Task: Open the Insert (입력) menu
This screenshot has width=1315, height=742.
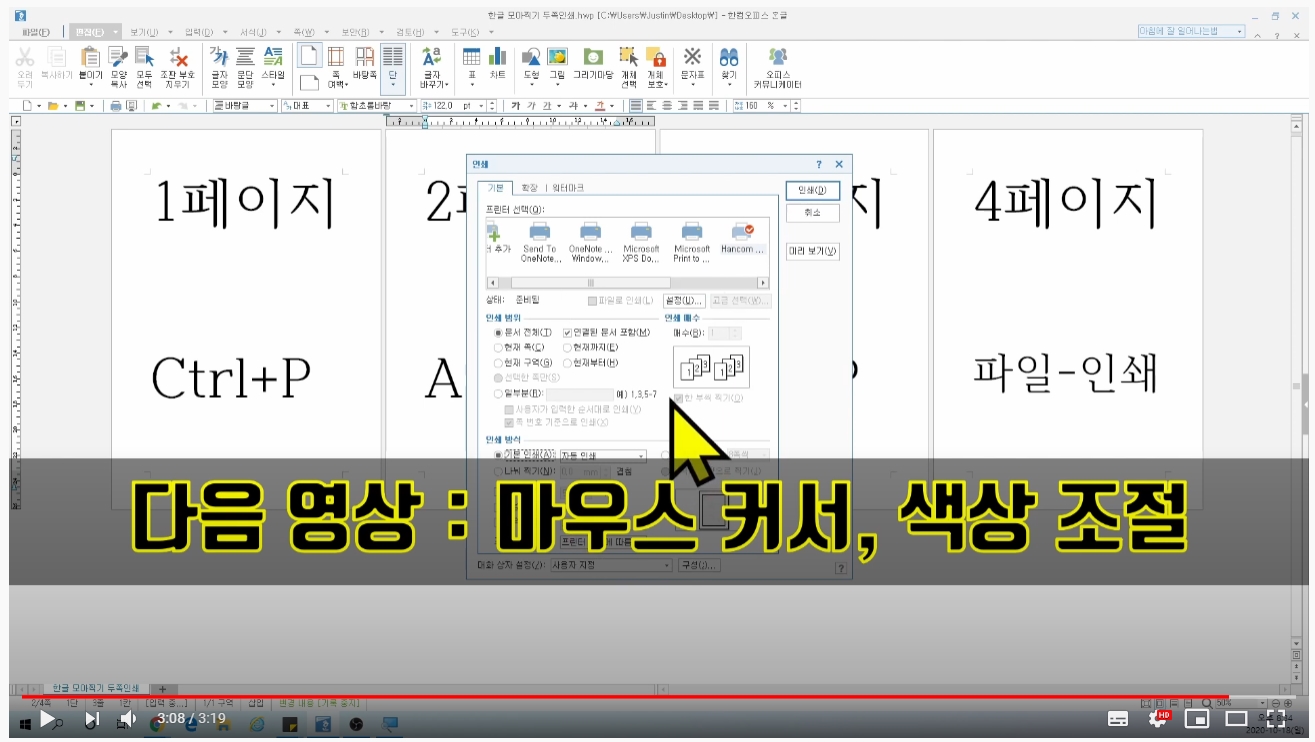Action: coord(200,32)
